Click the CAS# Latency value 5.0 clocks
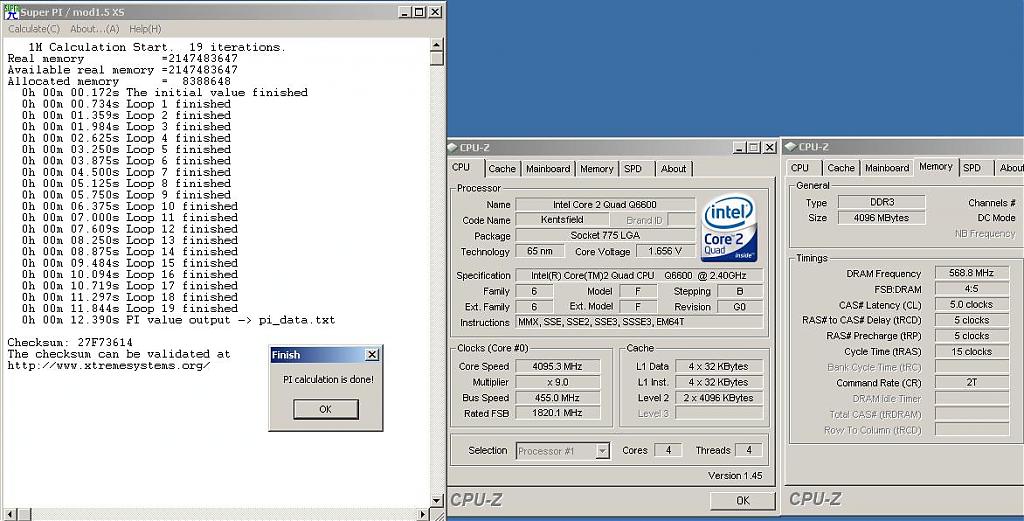 [x=972, y=304]
